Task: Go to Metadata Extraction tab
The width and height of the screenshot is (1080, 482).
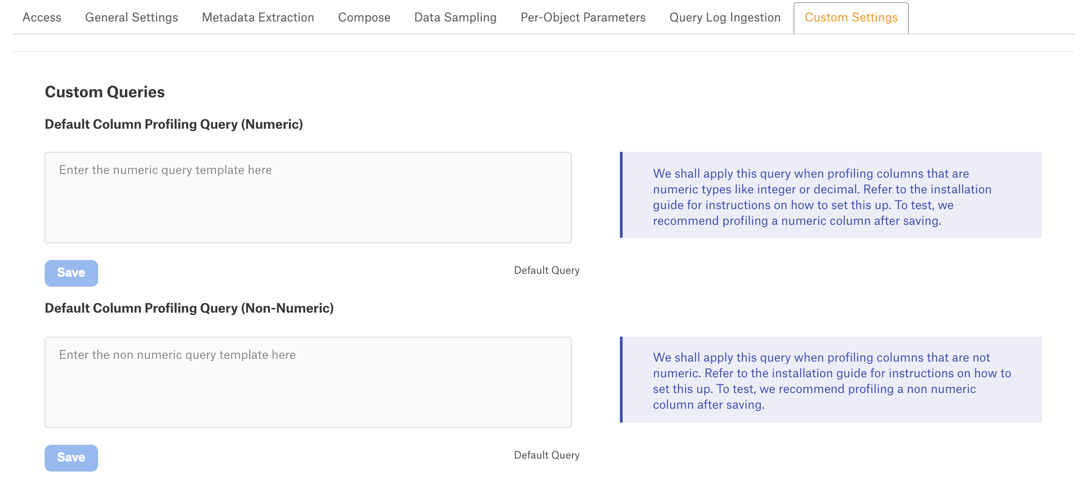Action: 258,17
